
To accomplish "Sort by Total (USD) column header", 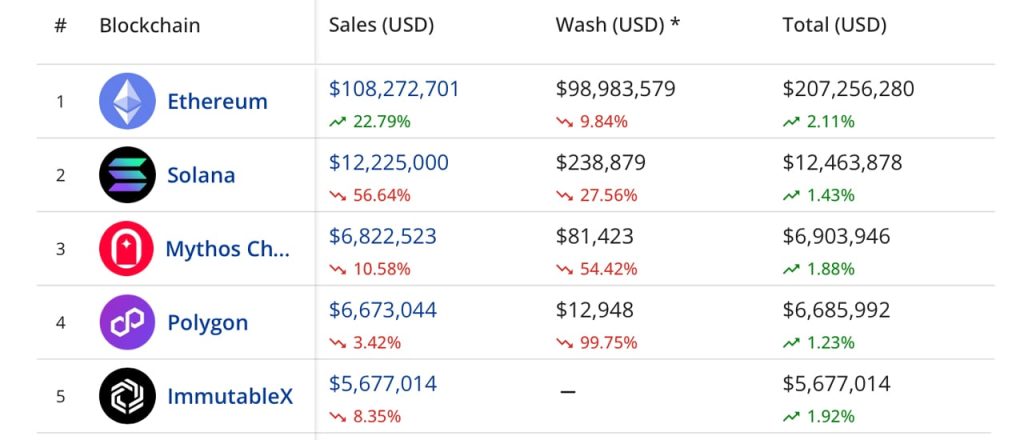I will point(834,25).
